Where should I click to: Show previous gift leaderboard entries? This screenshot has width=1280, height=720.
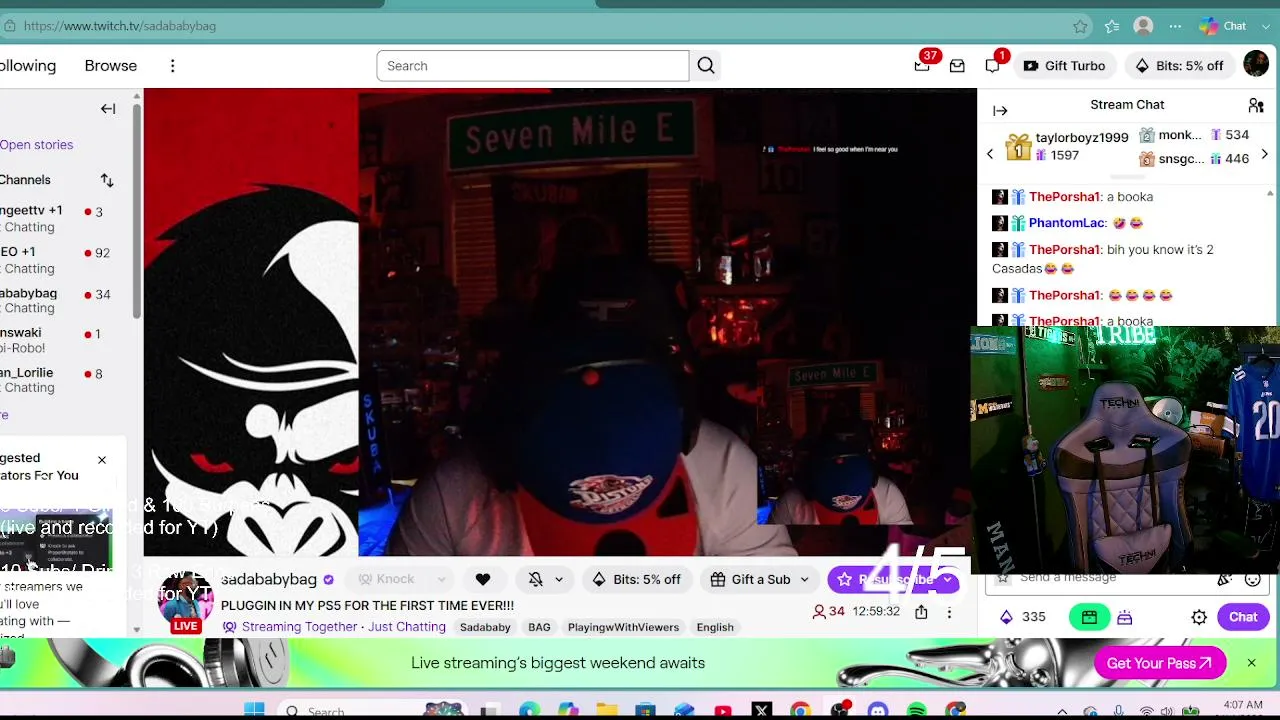[x=990, y=154]
